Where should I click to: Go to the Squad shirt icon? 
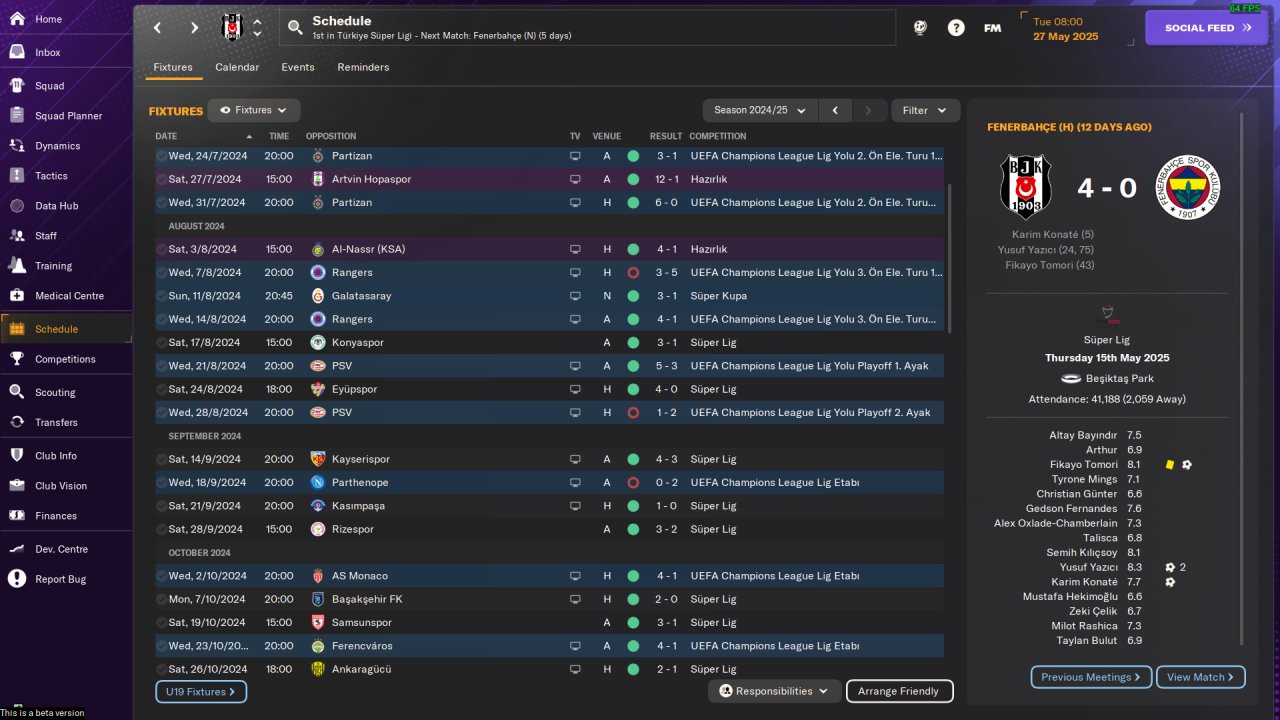point(16,85)
